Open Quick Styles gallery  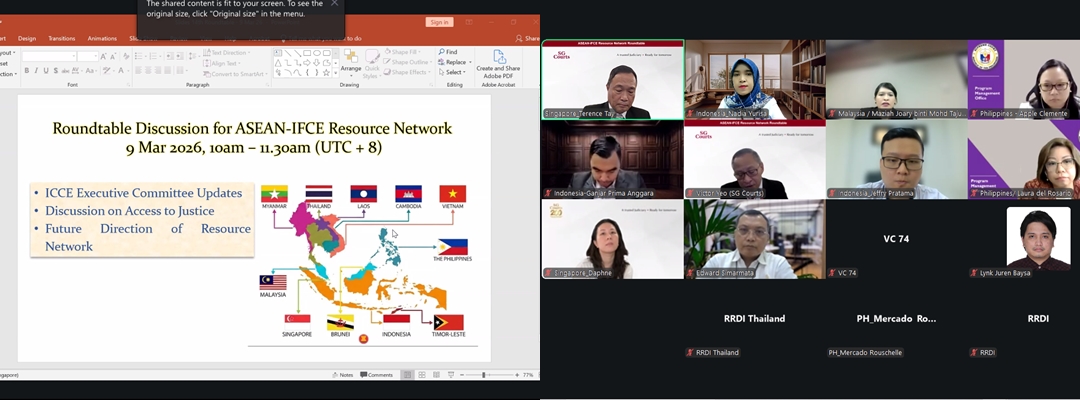[x=372, y=65]
